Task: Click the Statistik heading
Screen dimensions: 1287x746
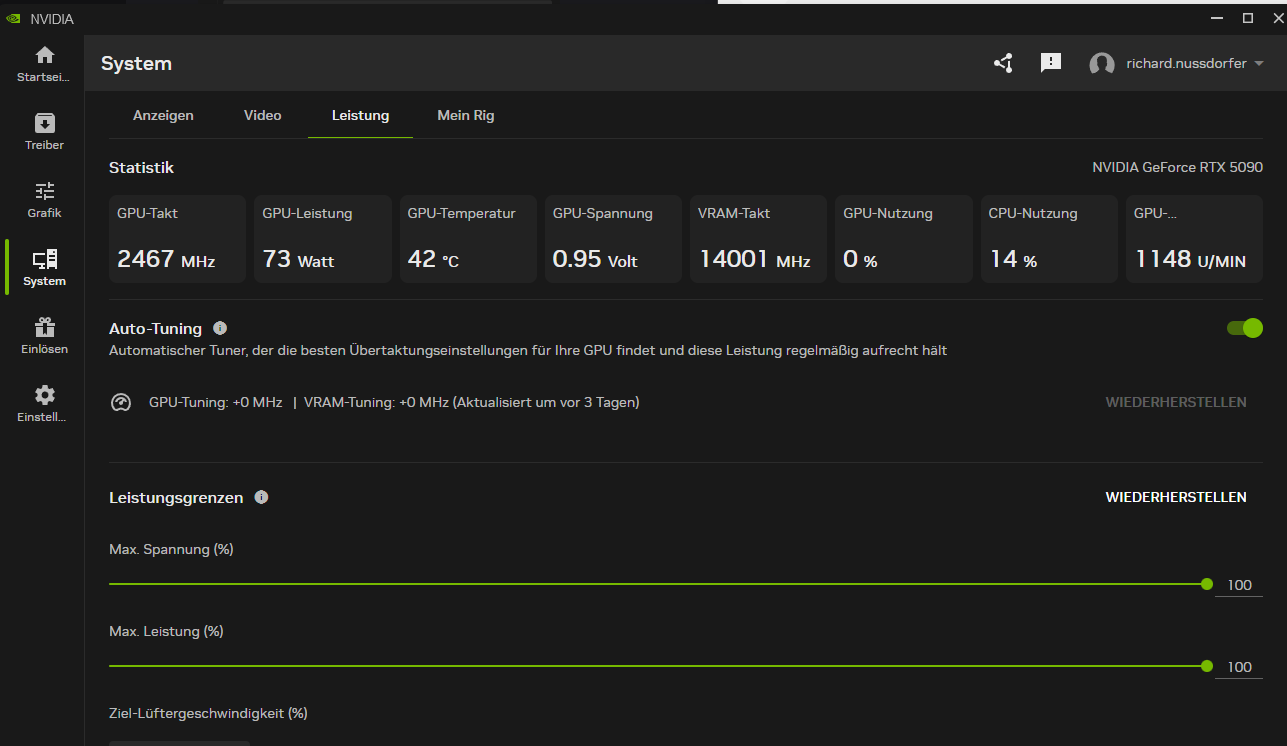Action: click(x=141, y=168)
